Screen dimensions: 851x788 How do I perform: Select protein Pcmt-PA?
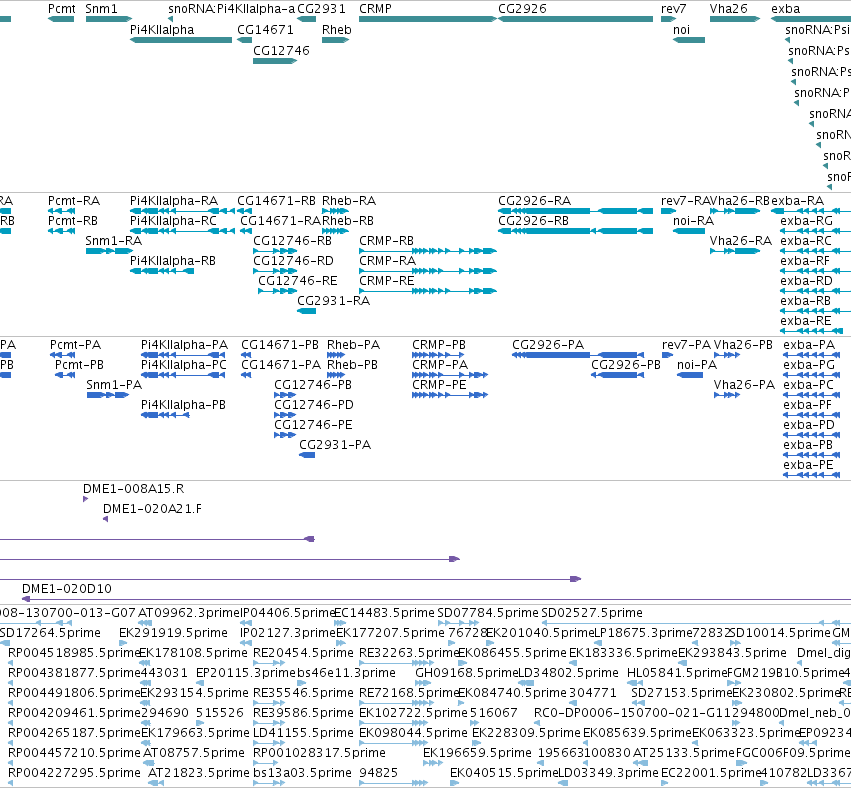click(62, 355)
